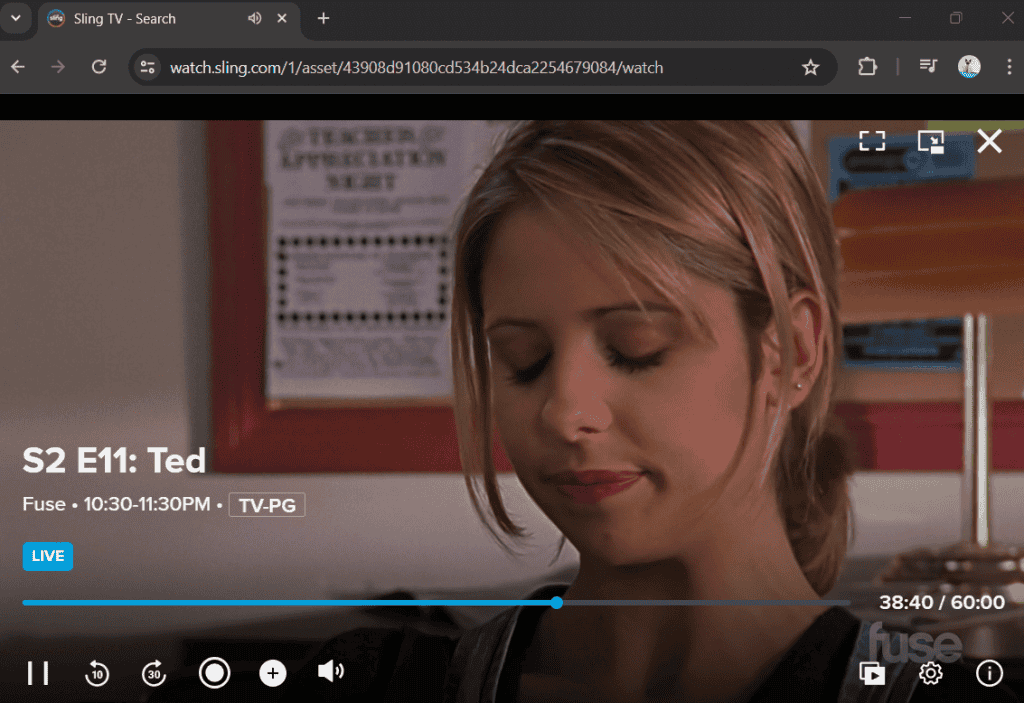Viewport: 1024px width, 703px height.
Task: Open Chrome three-dot menu
Action: 1009,67
